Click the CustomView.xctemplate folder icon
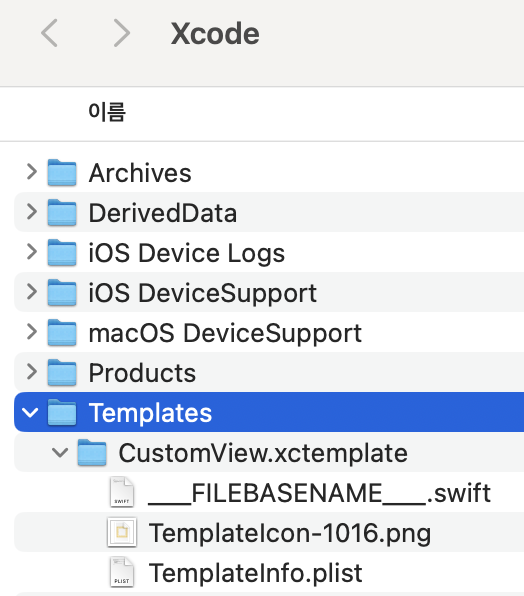 coord(92,452)
